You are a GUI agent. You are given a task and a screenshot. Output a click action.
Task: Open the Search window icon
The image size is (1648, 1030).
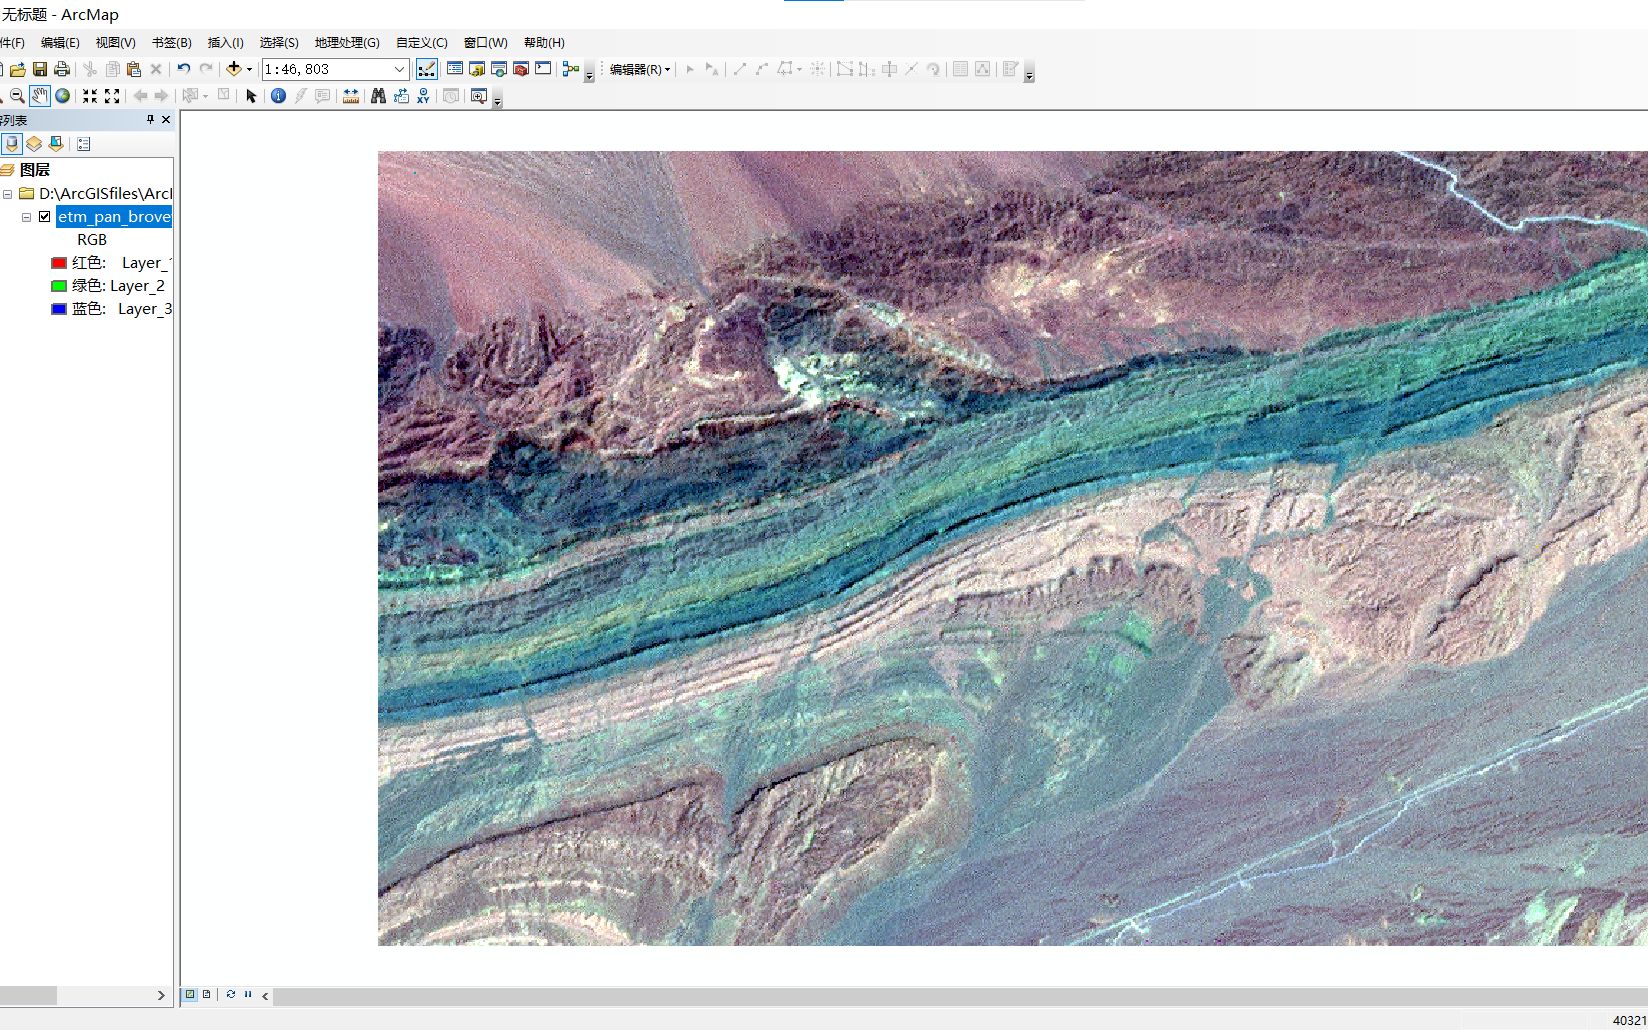[499, 69]
